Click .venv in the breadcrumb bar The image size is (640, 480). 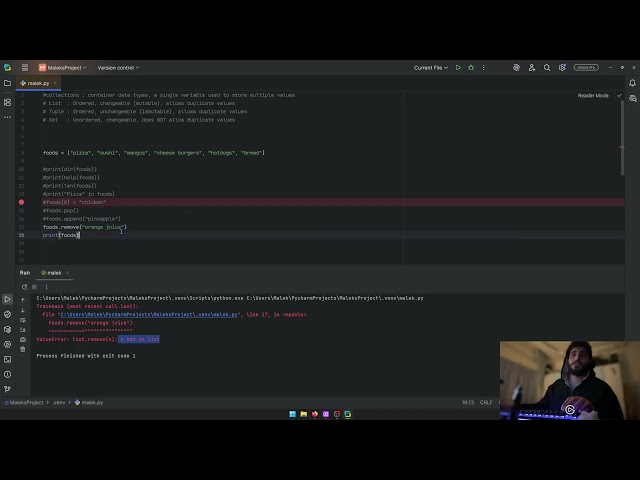coord(59,402)
